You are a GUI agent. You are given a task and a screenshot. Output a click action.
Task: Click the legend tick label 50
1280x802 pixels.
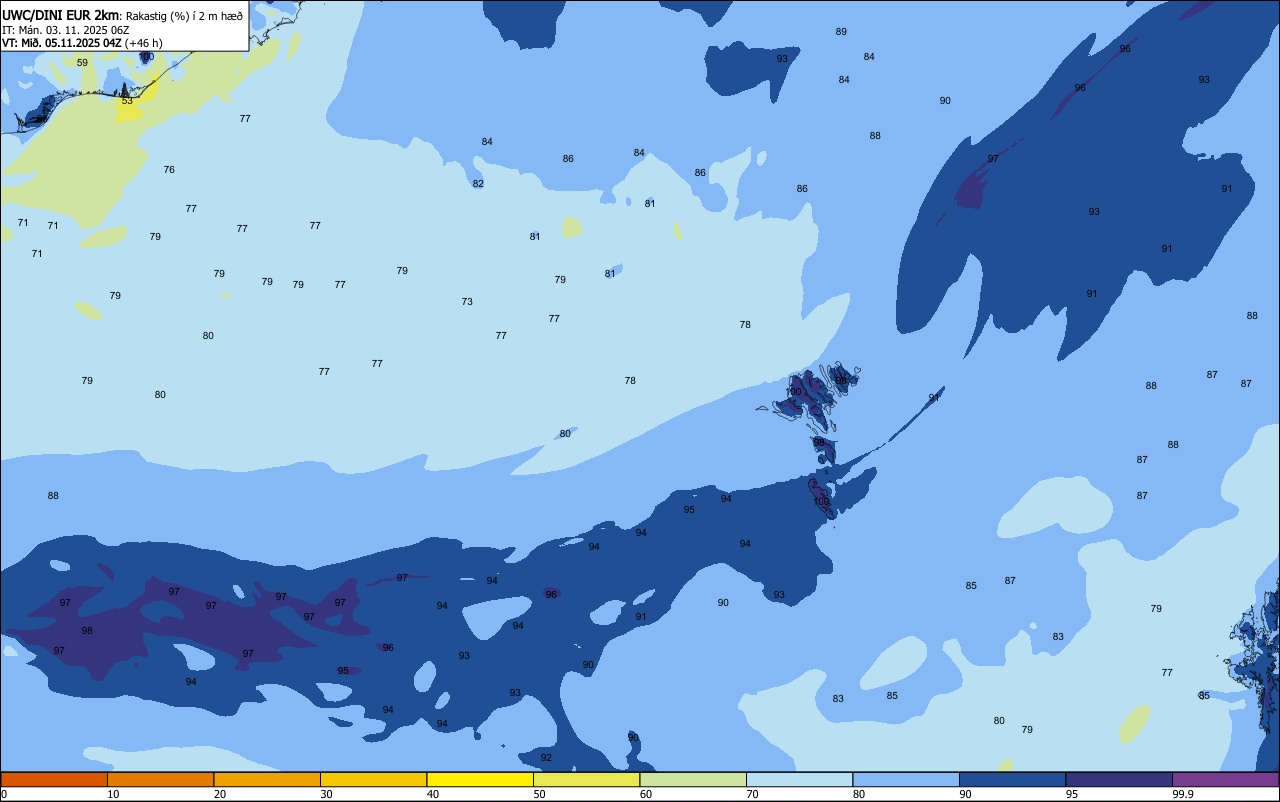click(x=540, y=794)
